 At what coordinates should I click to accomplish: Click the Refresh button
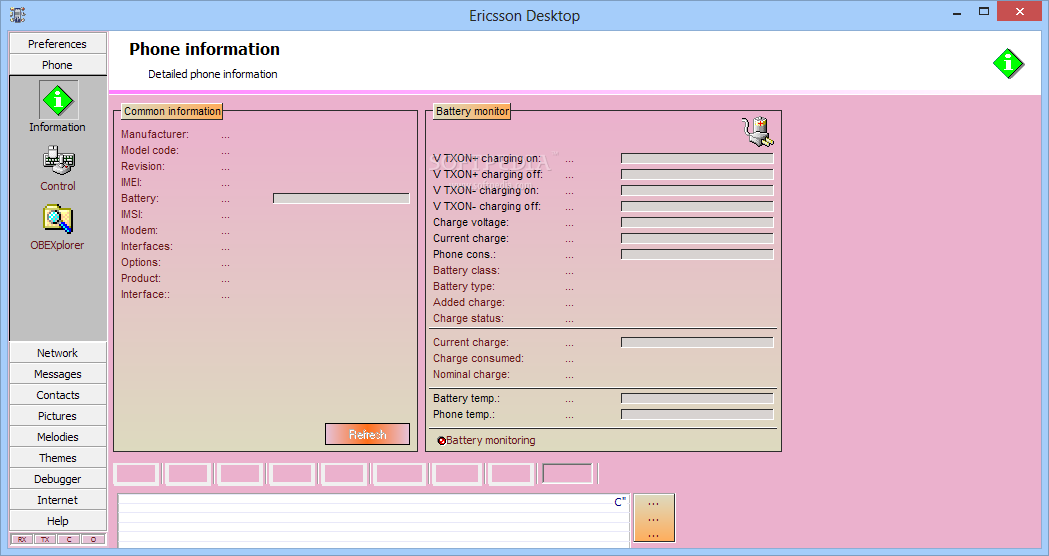click(367, 434)
